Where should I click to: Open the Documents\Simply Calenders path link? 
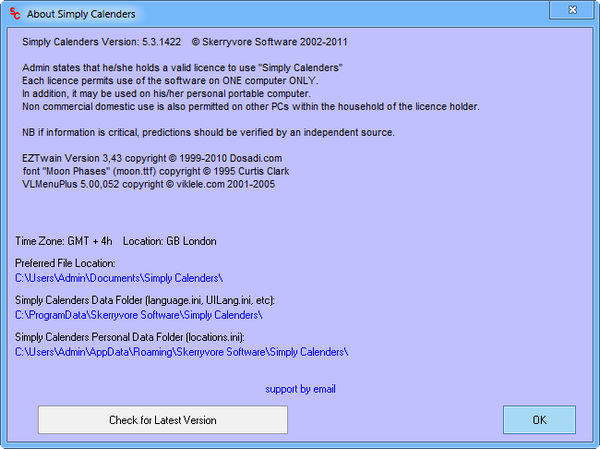pos(119,277)
